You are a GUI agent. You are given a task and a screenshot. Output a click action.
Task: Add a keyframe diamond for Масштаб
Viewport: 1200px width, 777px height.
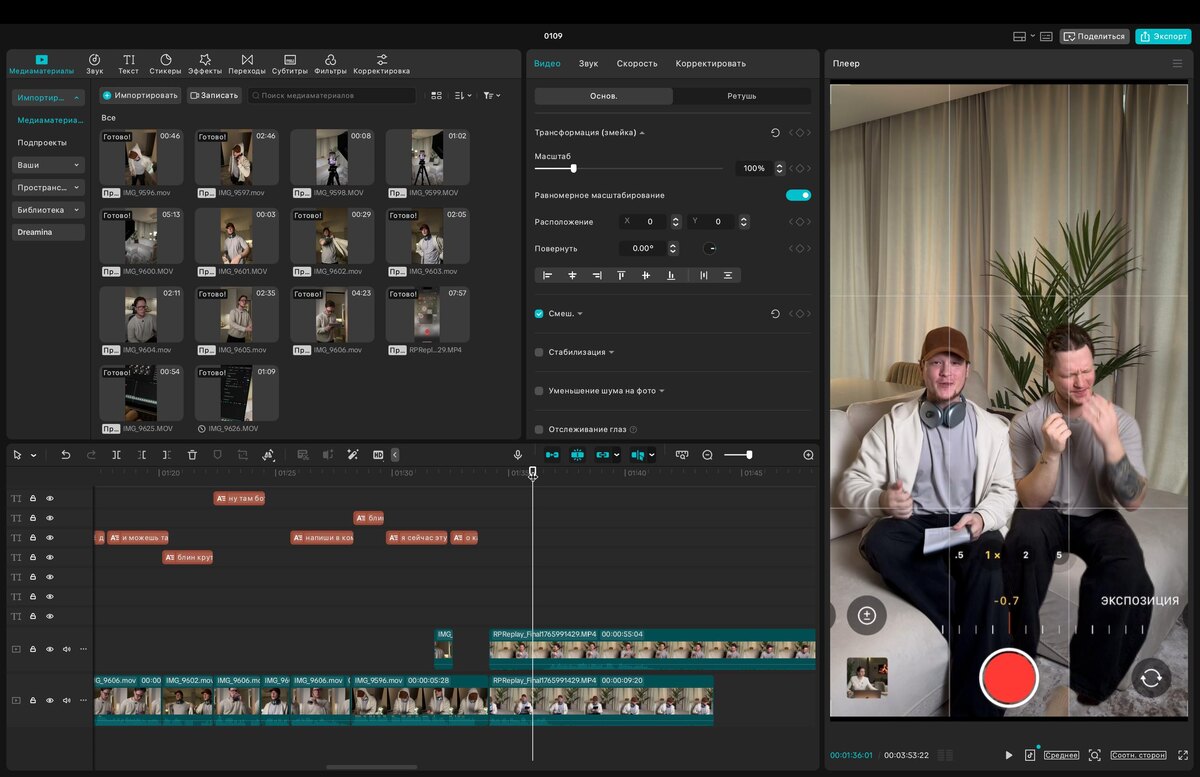[x=800, y=168]
